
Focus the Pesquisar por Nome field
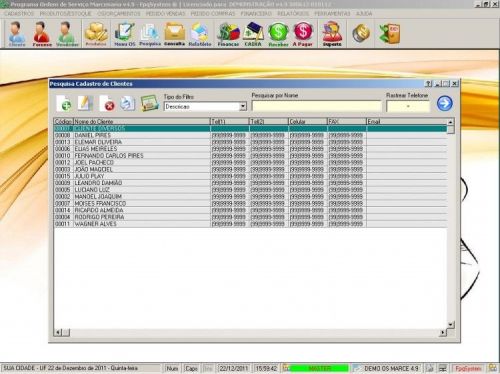(x=316, y=106)
